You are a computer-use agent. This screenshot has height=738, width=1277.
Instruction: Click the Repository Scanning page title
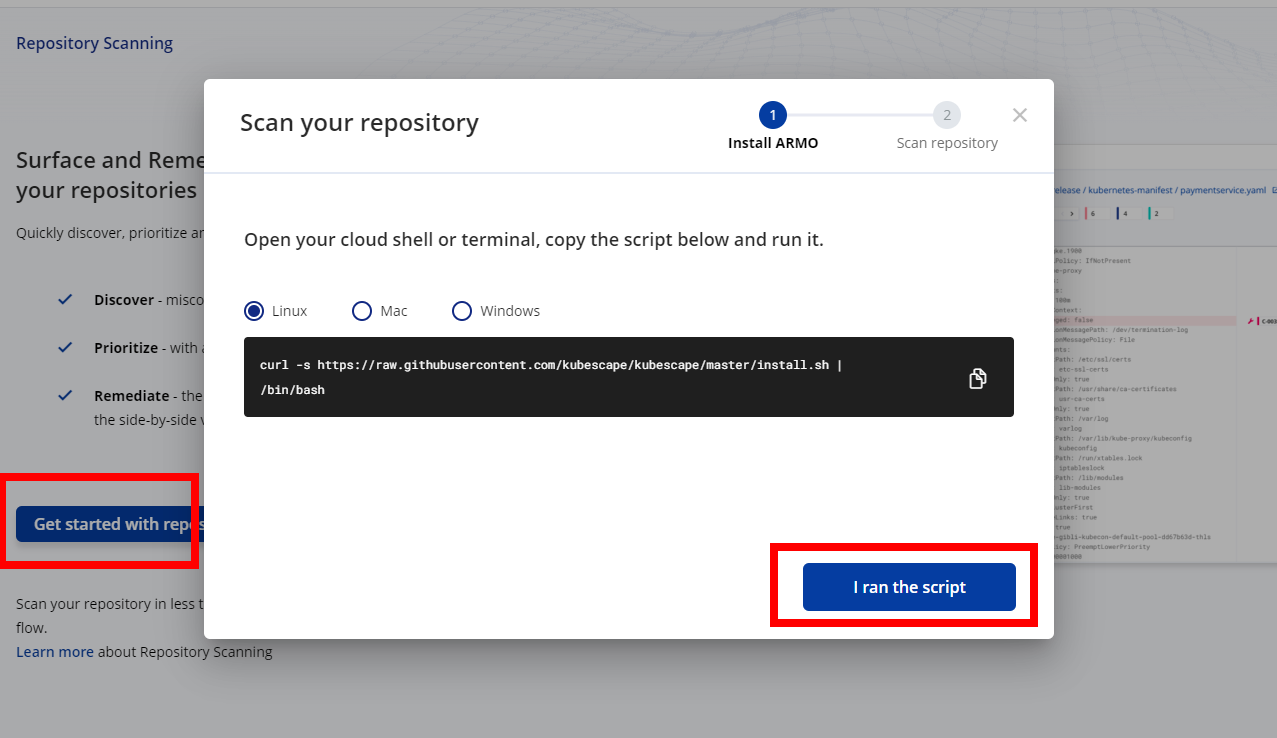[x=94, y=43]
